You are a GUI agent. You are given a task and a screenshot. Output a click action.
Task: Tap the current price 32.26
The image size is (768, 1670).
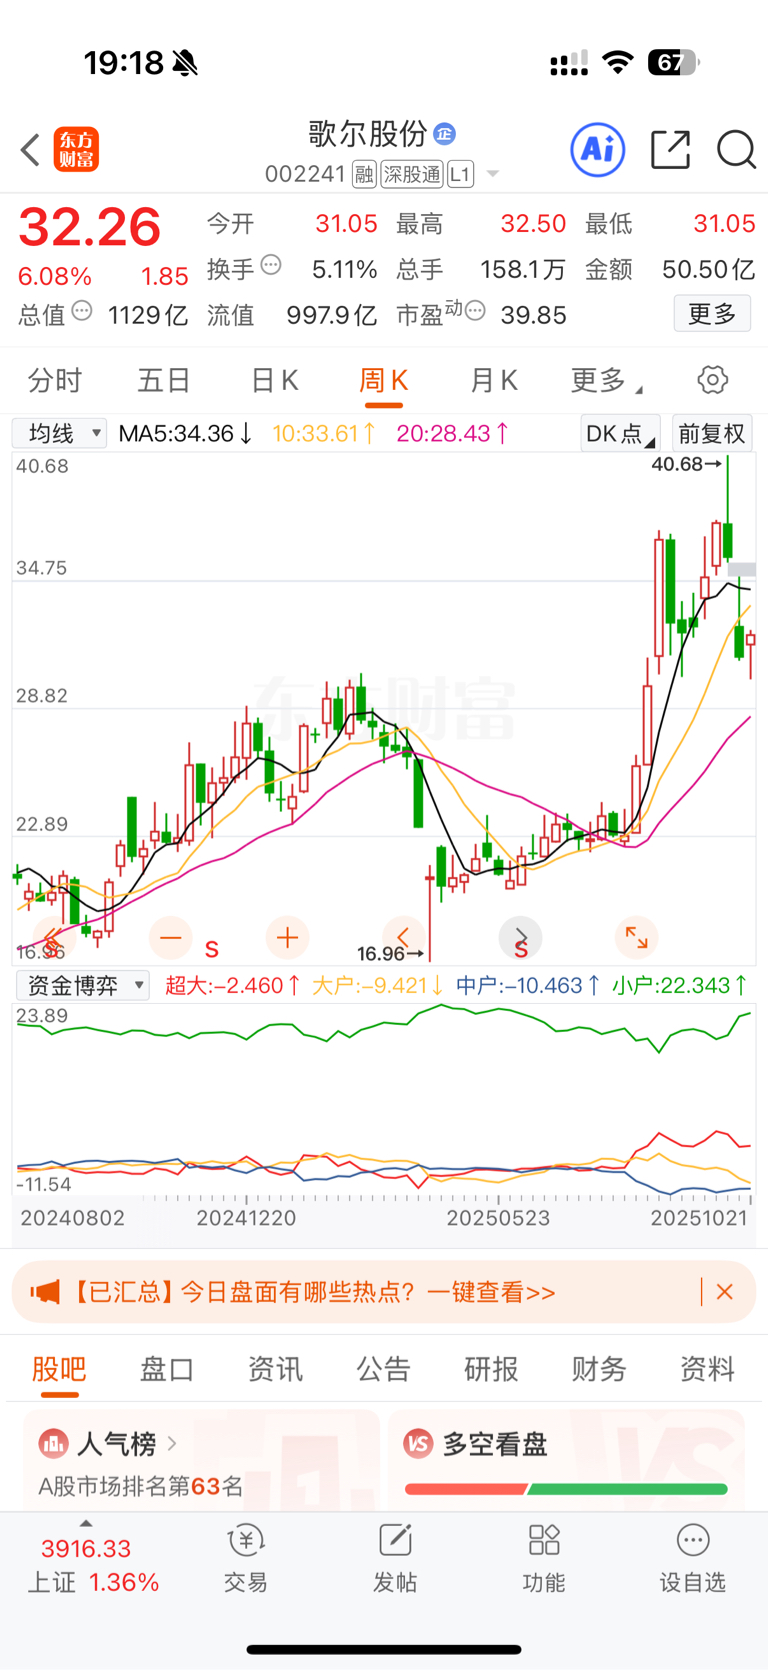90,227
